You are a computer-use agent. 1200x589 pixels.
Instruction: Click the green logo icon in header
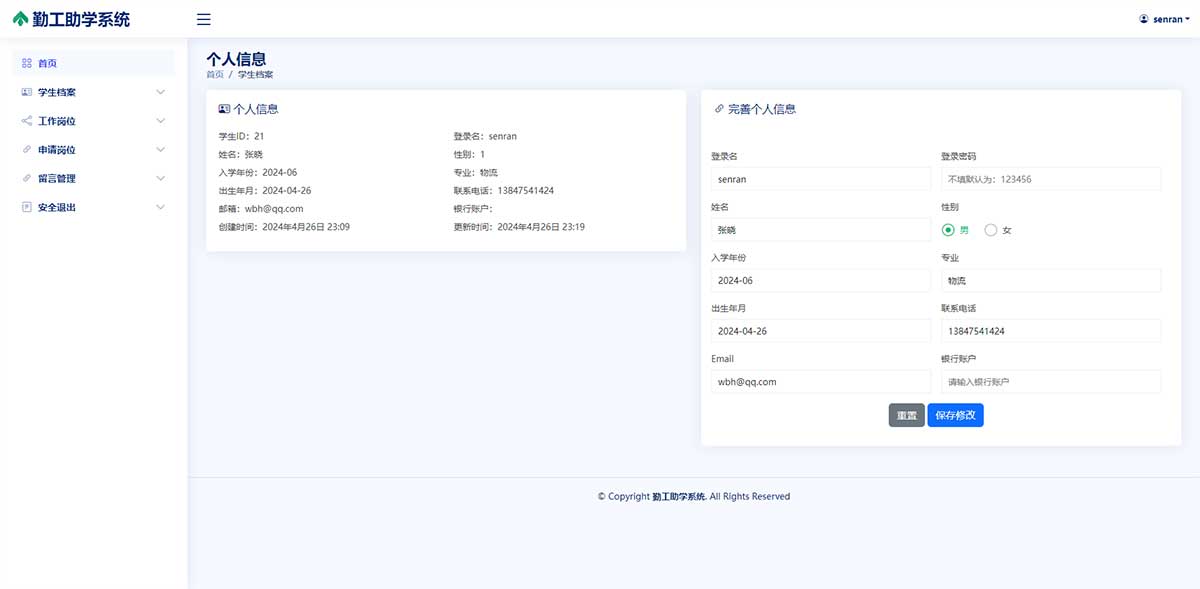(x=21, y=19)
